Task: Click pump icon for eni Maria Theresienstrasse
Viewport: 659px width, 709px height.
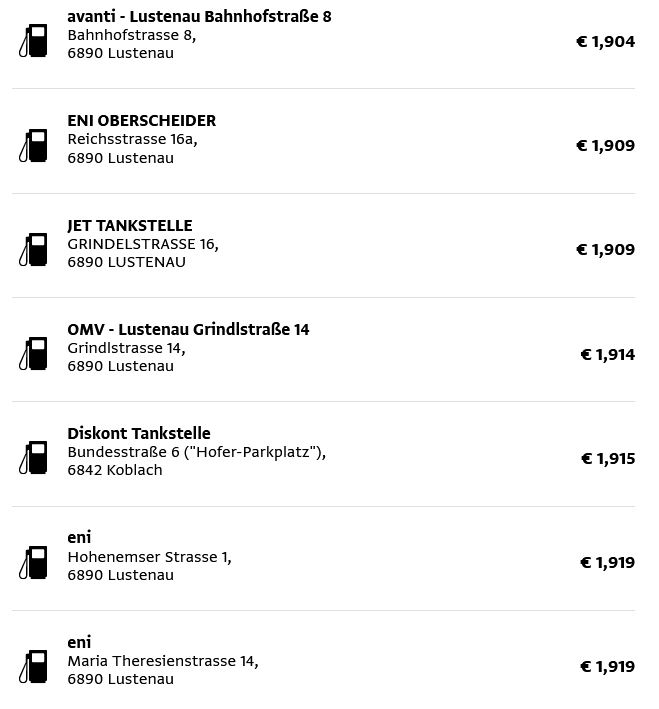Action: point(35,667)
